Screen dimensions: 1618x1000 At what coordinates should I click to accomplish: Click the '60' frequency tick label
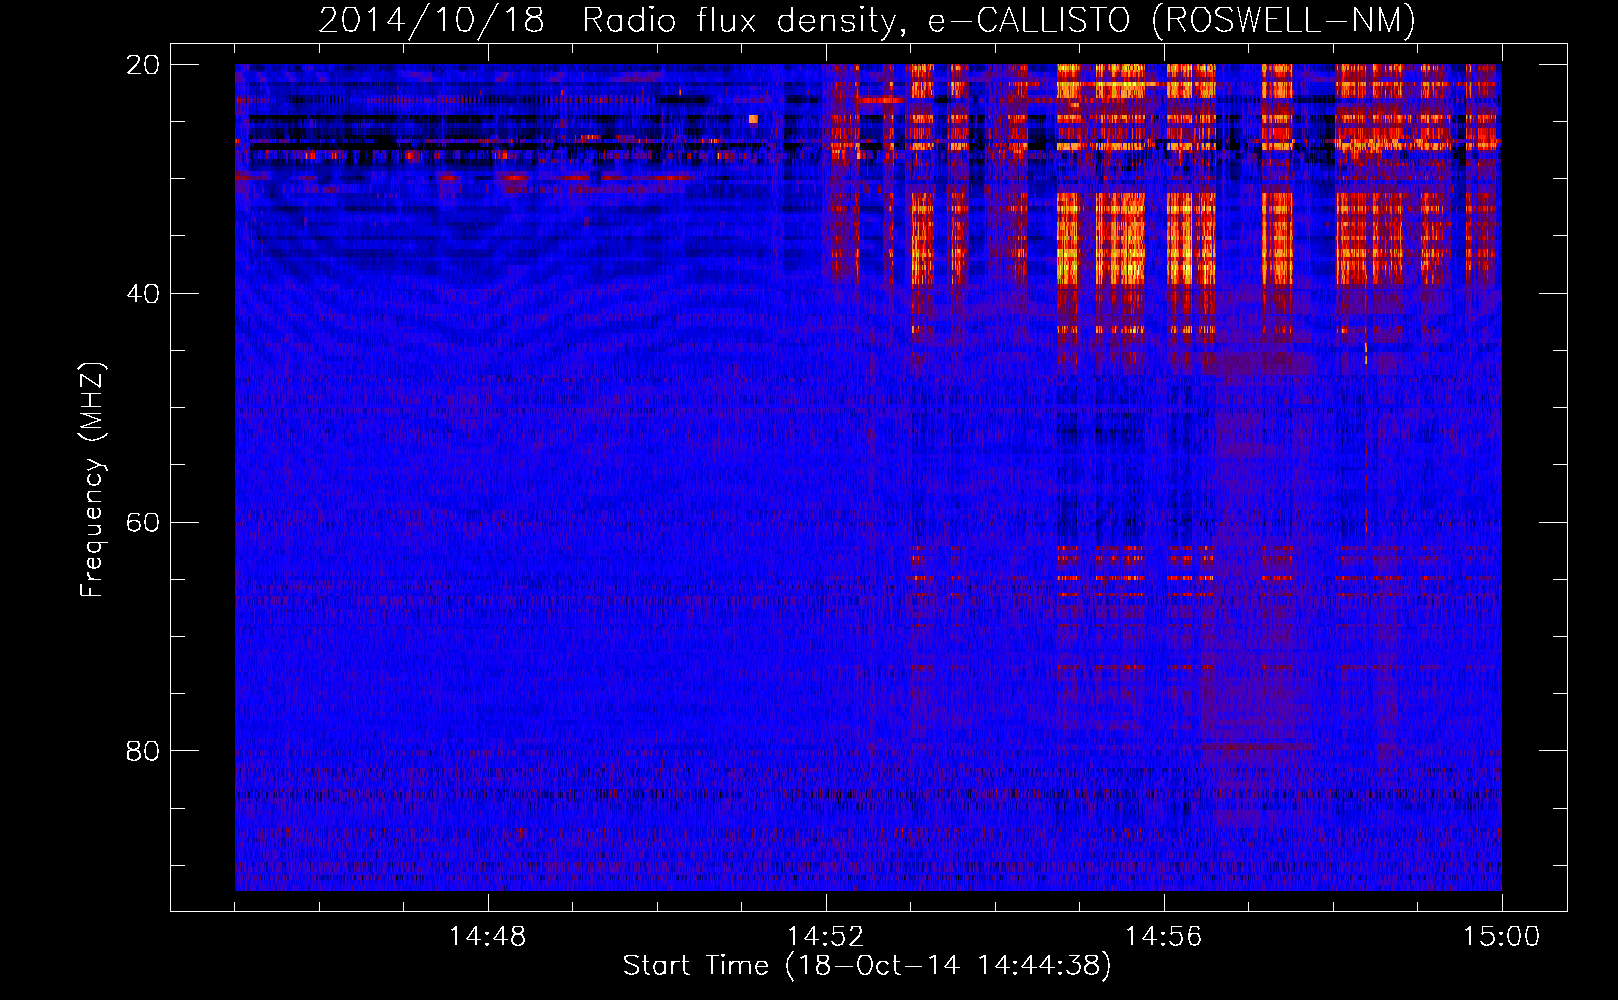point(143,523)
